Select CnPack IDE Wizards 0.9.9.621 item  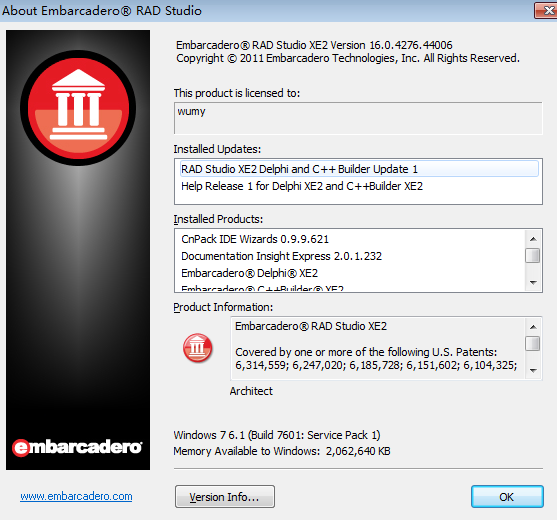(350, 239)
